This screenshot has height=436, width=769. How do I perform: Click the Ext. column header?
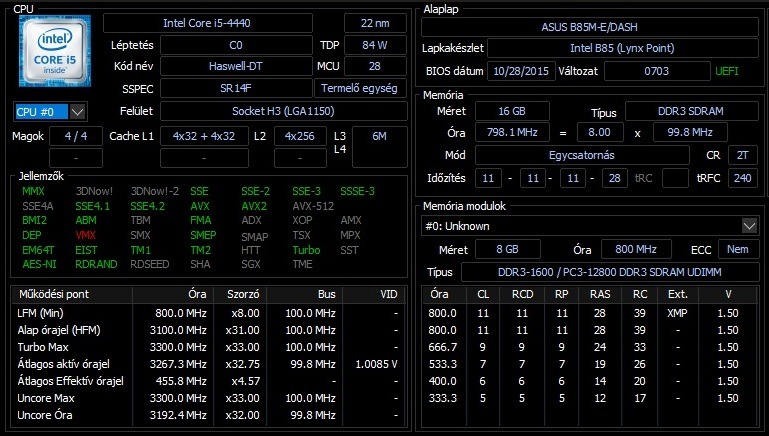pos(678,294)
